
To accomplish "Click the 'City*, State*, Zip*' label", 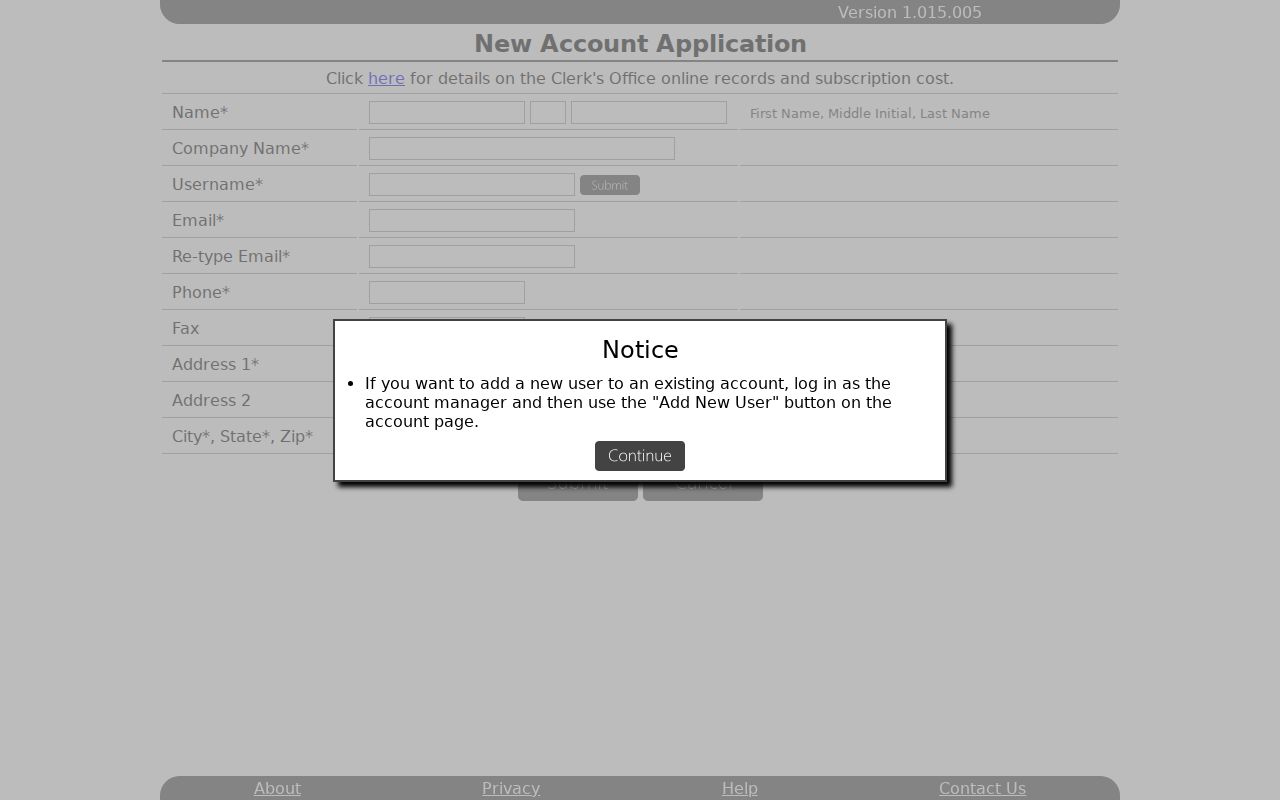I will click(242, 436).
